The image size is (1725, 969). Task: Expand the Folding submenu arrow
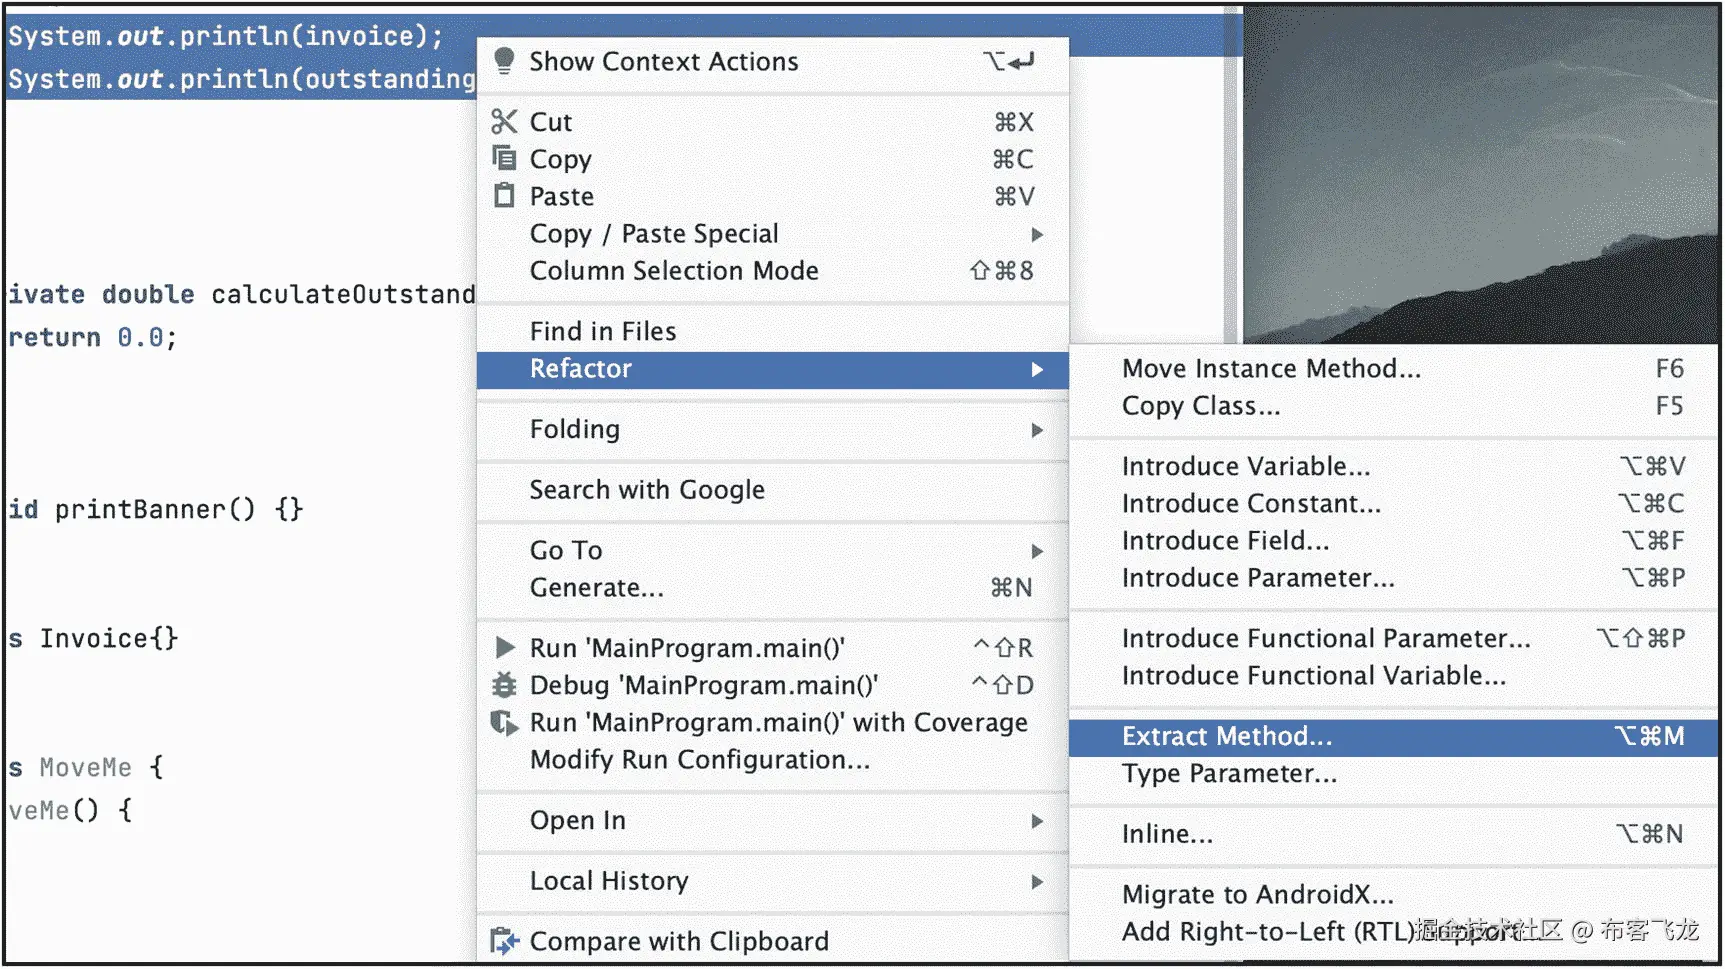tap(1037, 430)
